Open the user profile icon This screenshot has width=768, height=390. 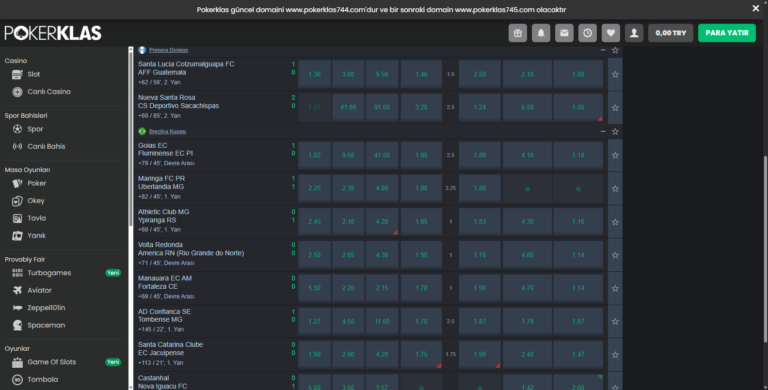tap(634, 33)
